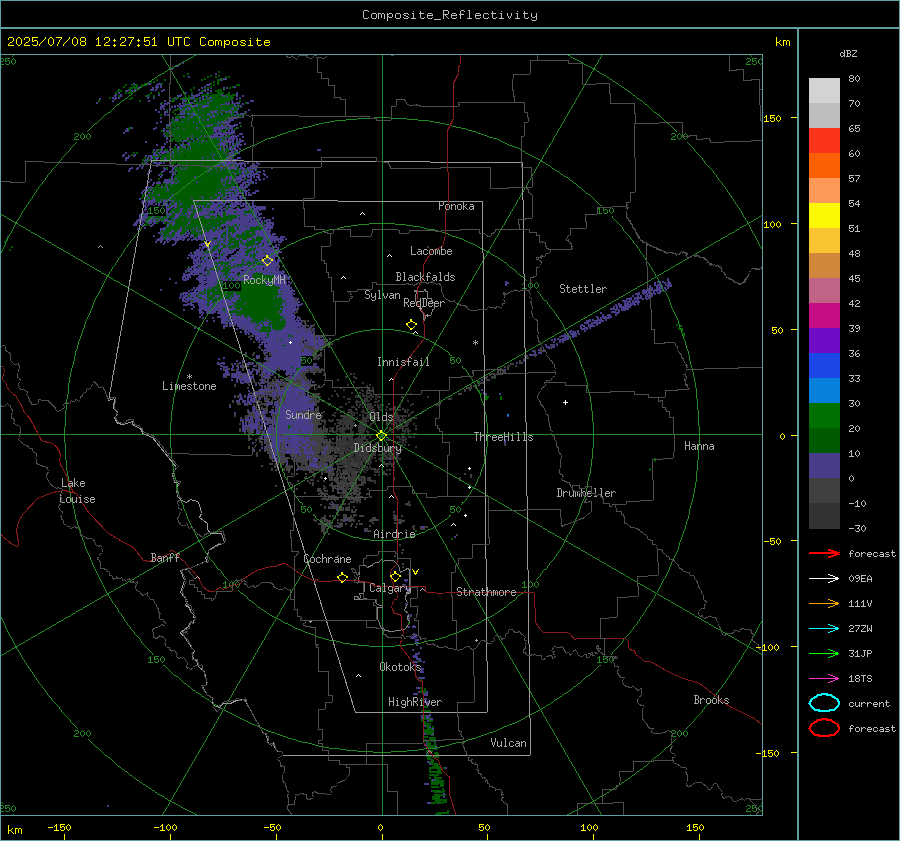900x841 pixels.
Task: Click the Stettler city label
Action: click(x=583, y=289)
